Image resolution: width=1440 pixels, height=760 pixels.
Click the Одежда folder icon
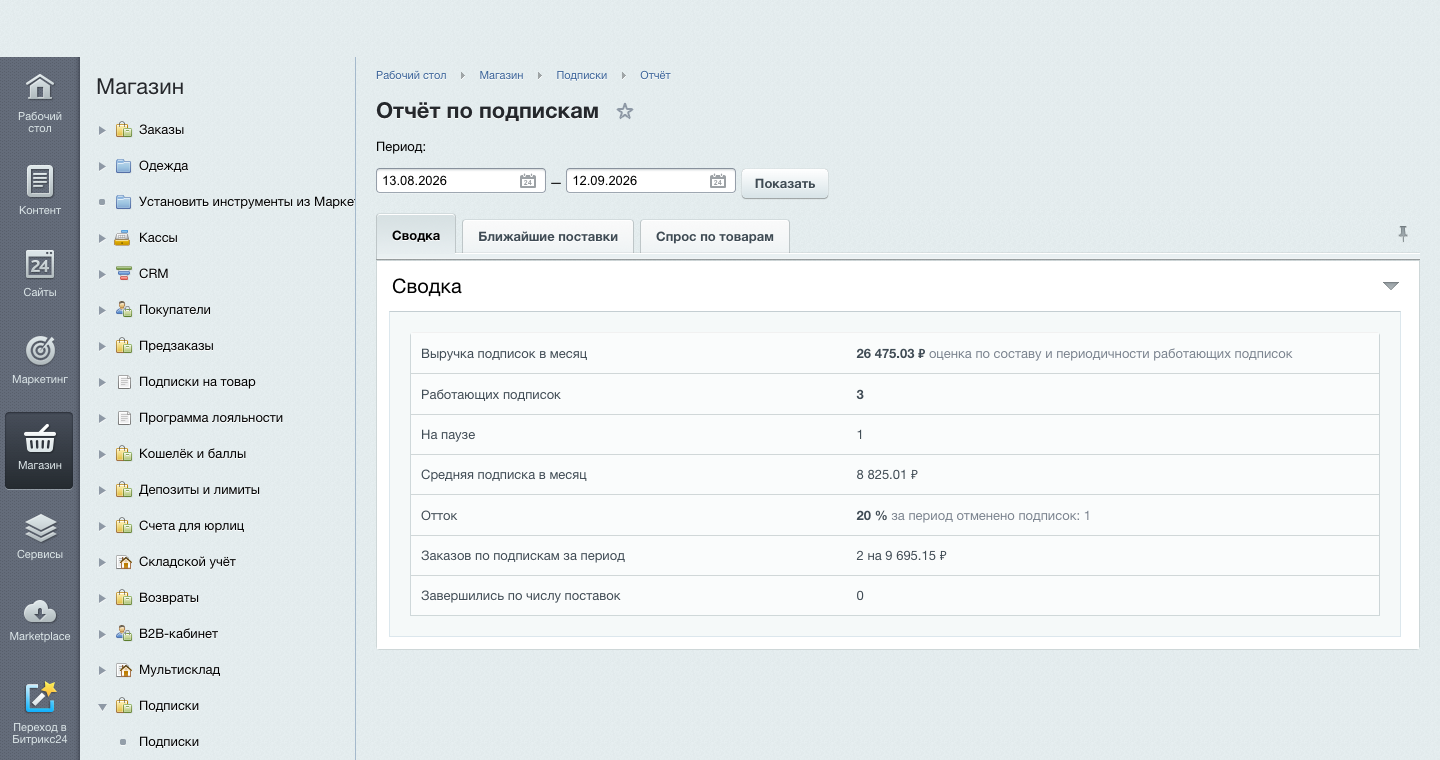[123, 166]
